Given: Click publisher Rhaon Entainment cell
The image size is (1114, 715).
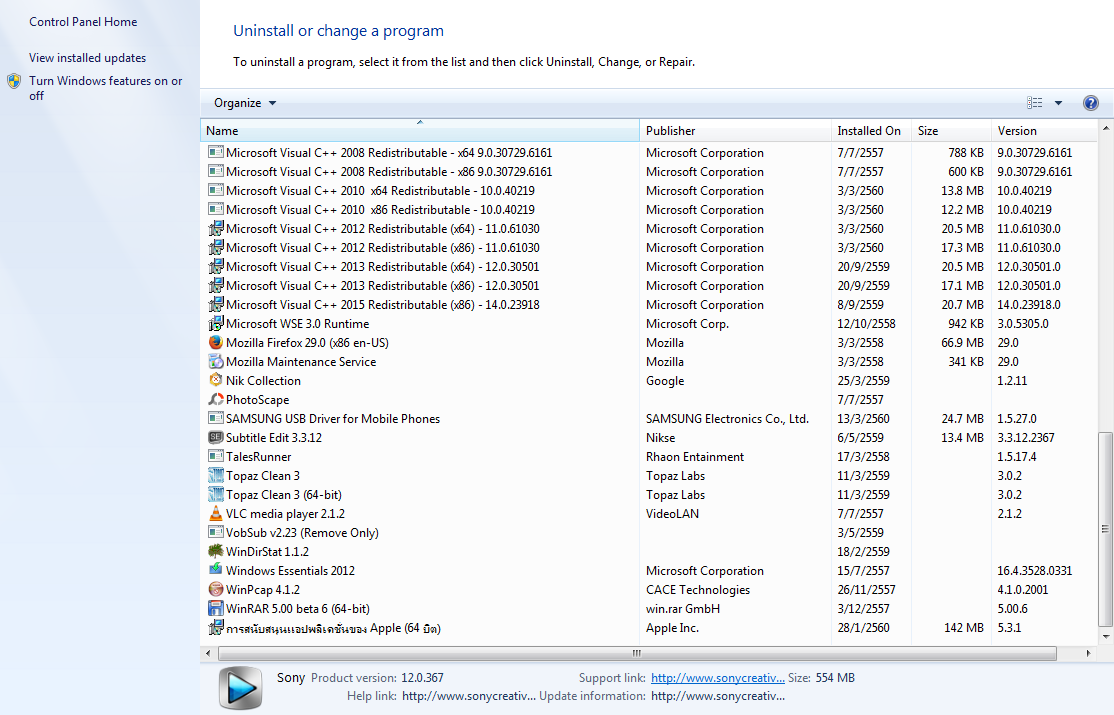Looking at the screenshot, I should point(695,457).
